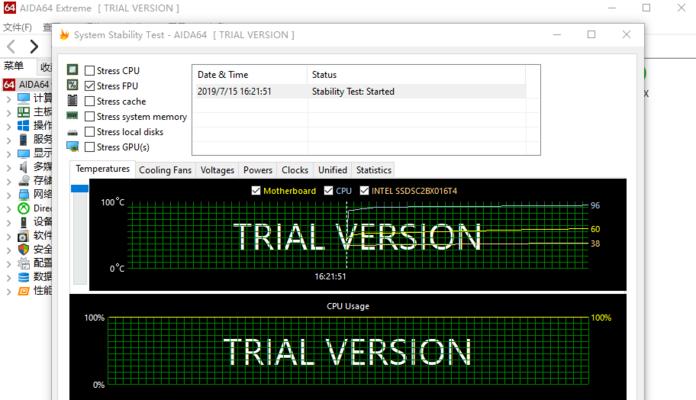Screen dimensions: 696x400
Task: Expand the display (显示) tree node
Action: [8, 154]
